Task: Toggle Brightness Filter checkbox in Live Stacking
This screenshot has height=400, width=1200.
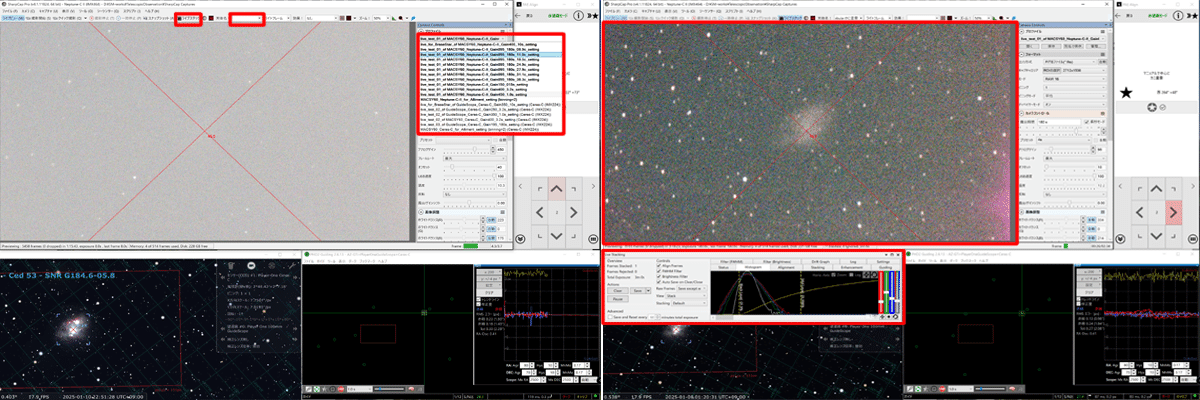Action: pyautogui.click(x=659, y=276)
